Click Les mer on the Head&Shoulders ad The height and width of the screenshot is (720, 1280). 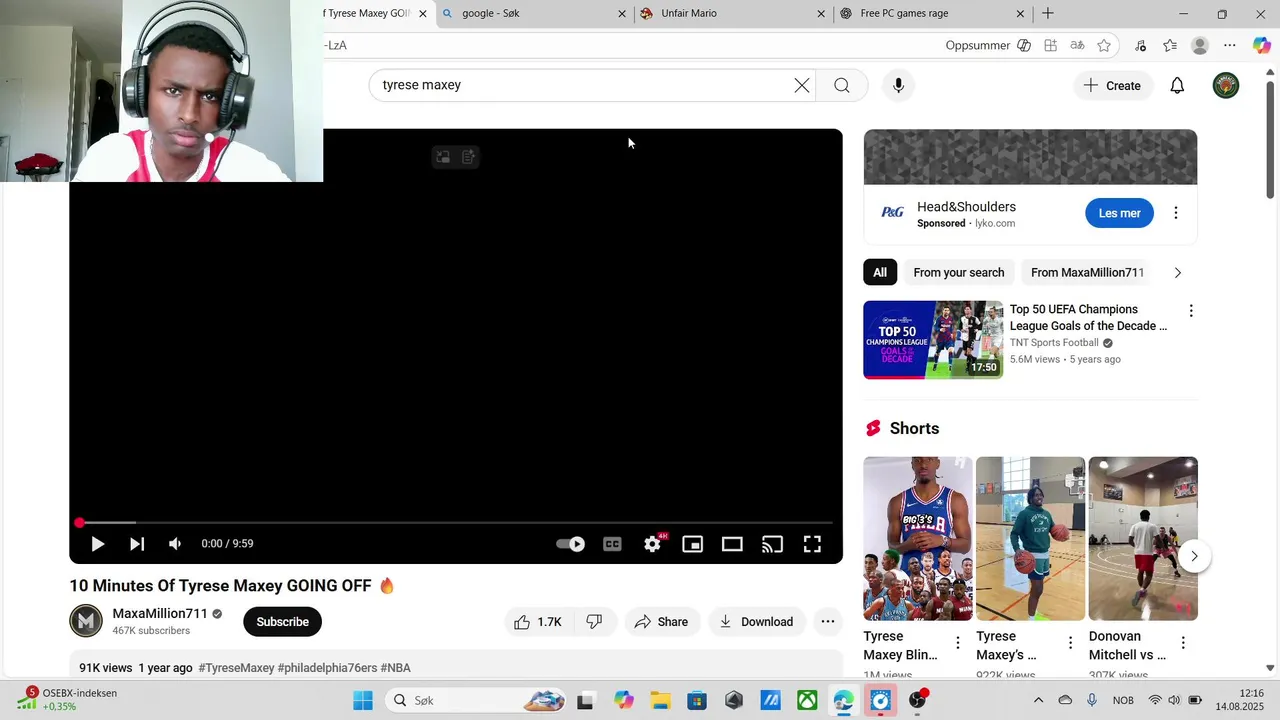pos(1119,213)
